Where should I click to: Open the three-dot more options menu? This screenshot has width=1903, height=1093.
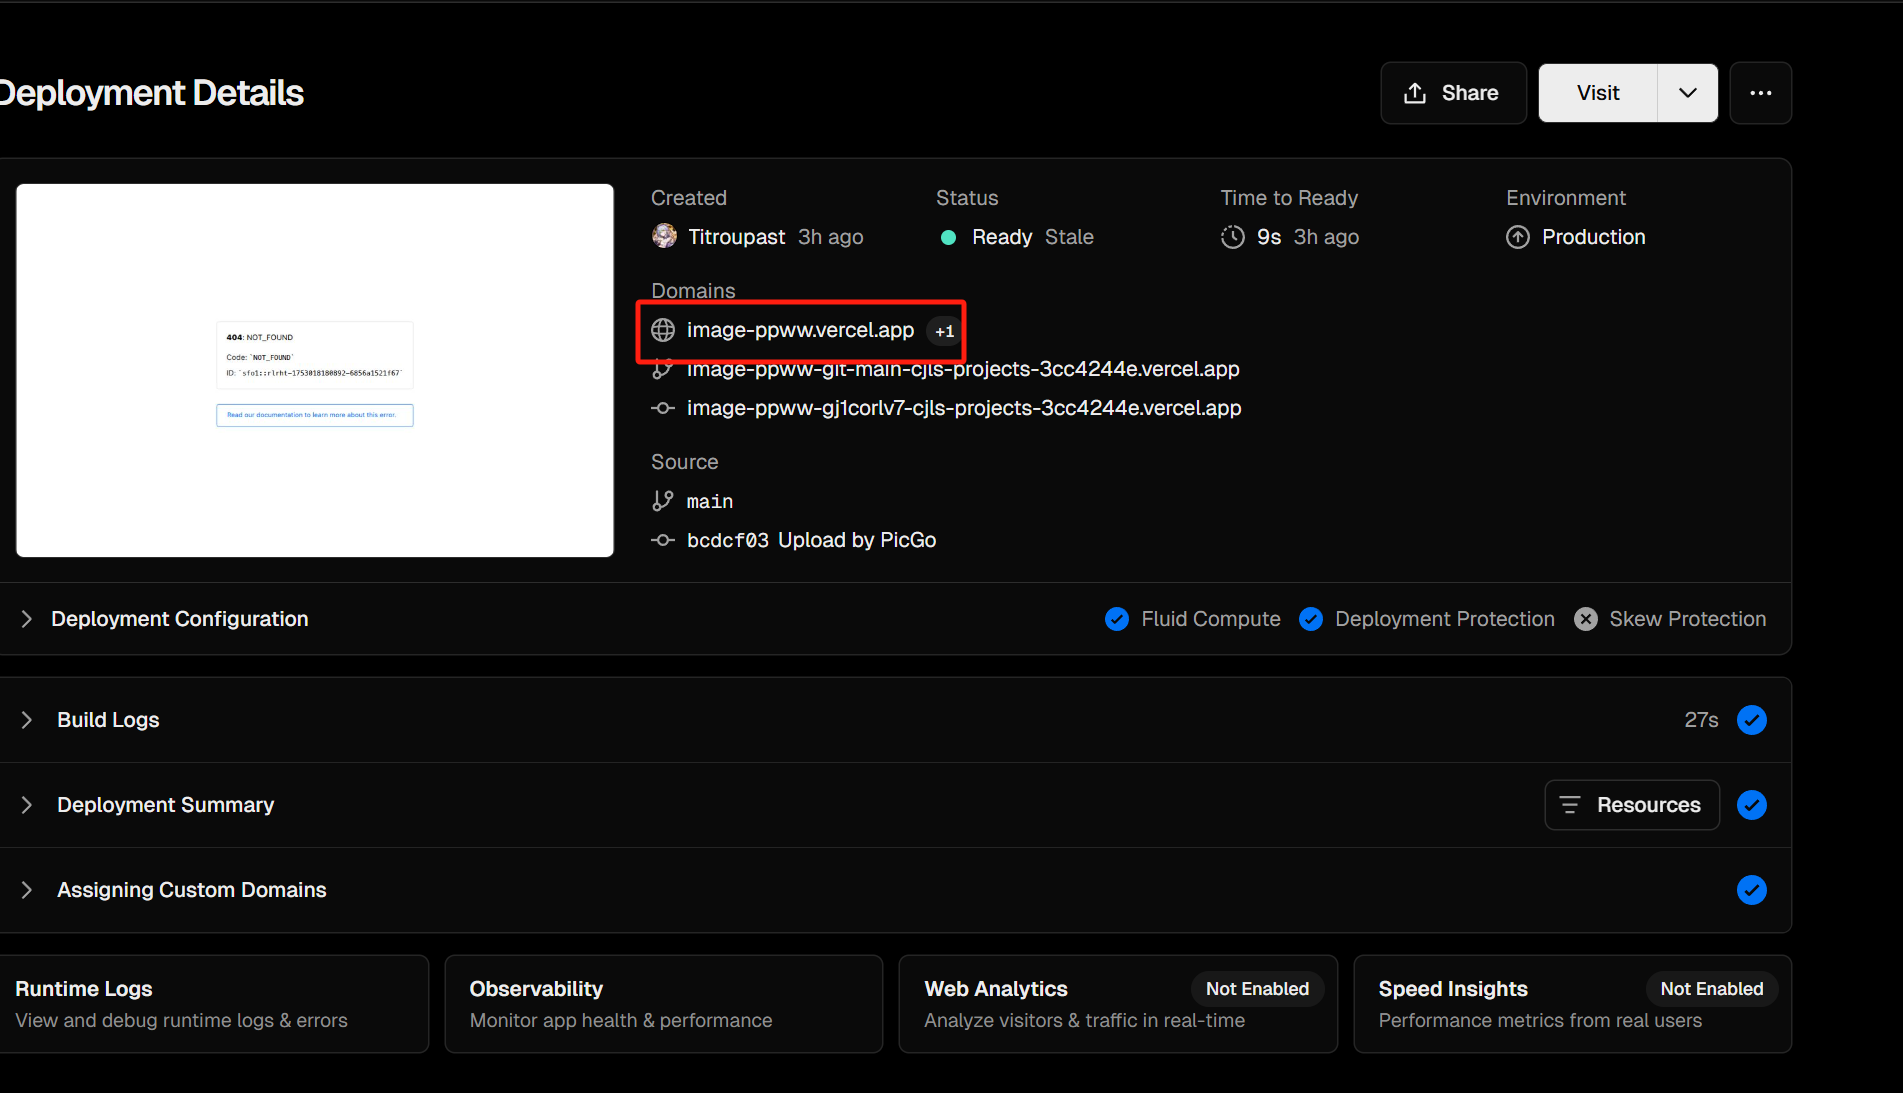(1761, 93)
